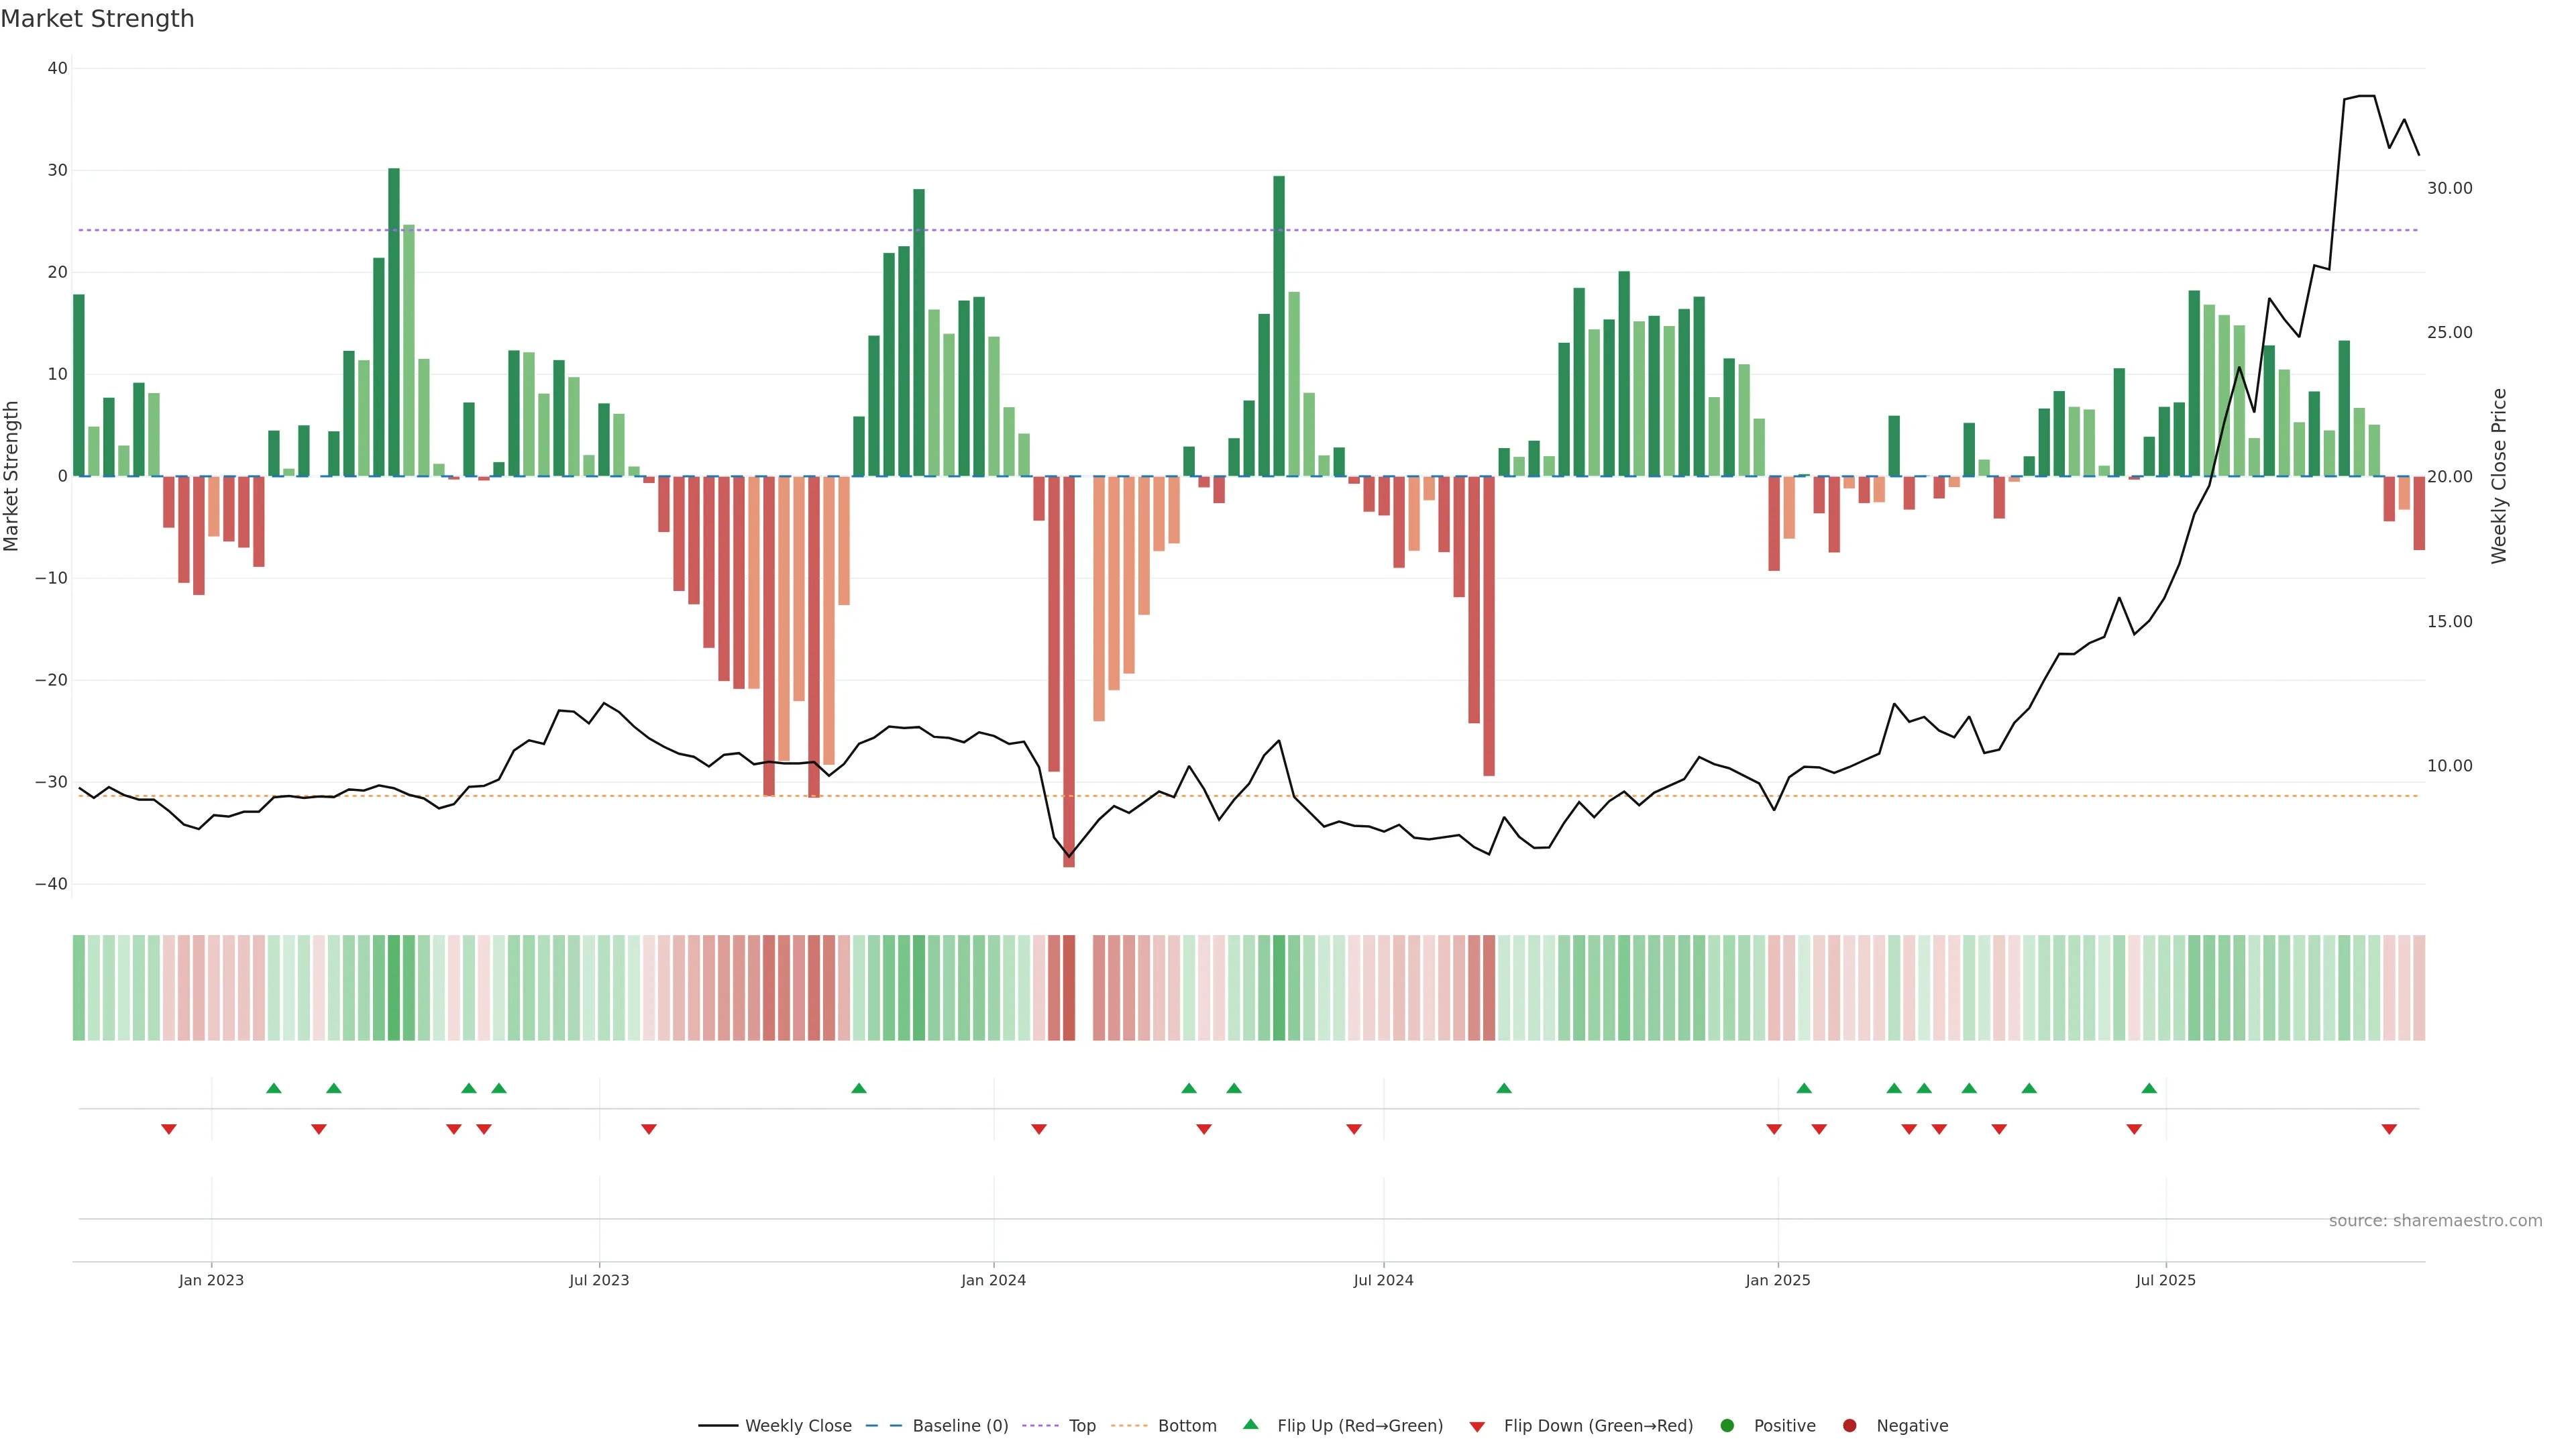The image size is (2576, 1449).
Task: Click the deepest red bar near -38
Action: click(1069, 670)
